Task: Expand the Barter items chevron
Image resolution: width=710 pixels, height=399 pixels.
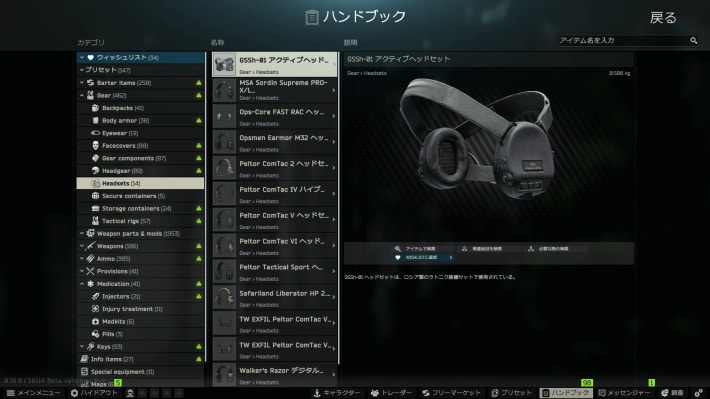Action: [82, 83]
